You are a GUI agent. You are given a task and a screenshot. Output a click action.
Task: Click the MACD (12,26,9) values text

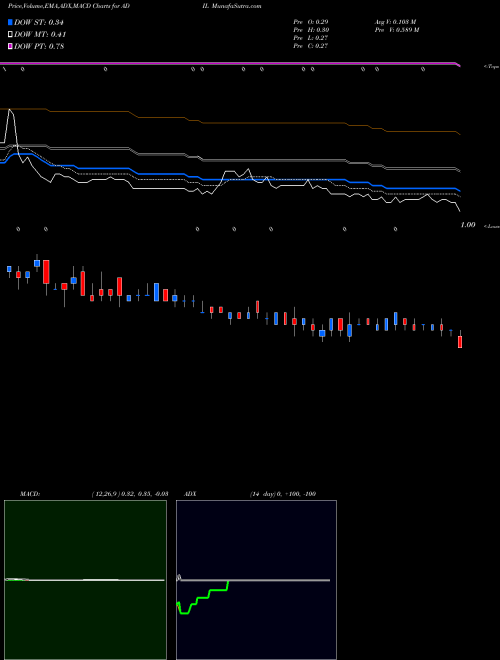point(130,494)
